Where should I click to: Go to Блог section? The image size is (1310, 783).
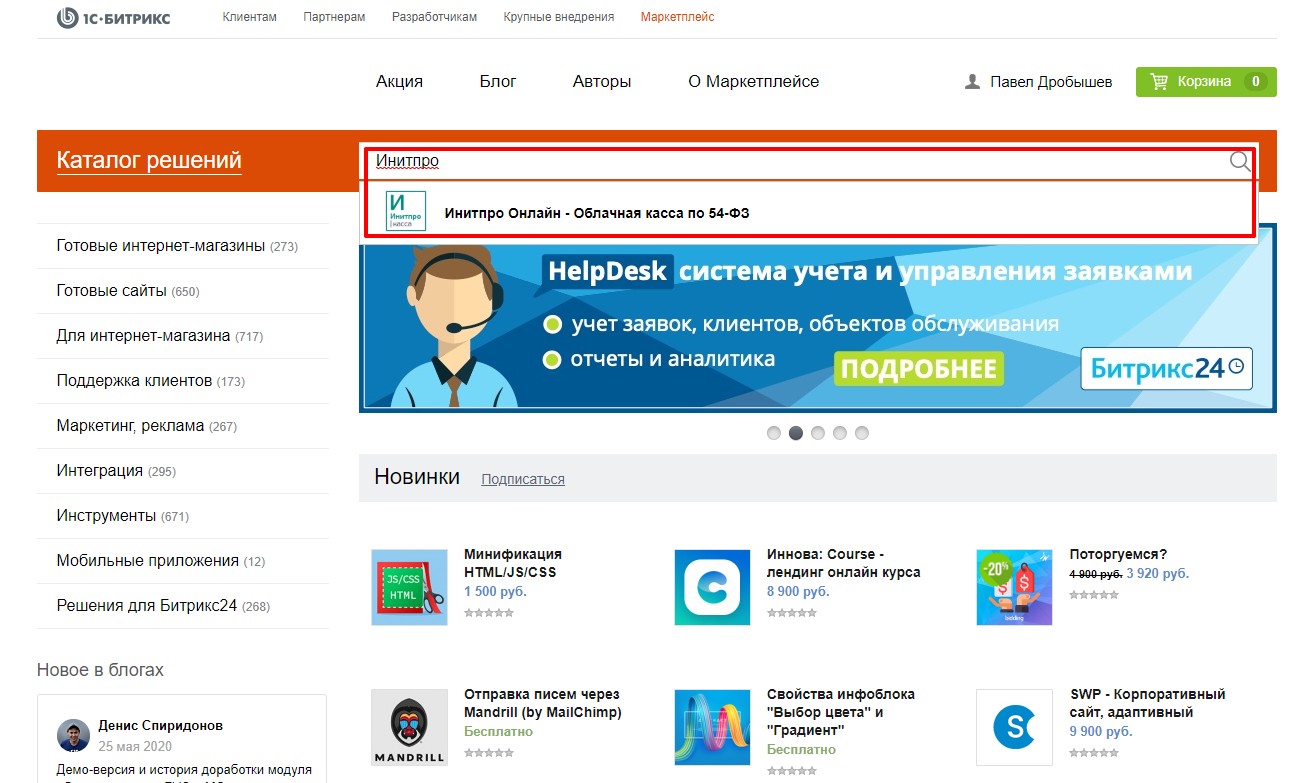coord(498,82)
